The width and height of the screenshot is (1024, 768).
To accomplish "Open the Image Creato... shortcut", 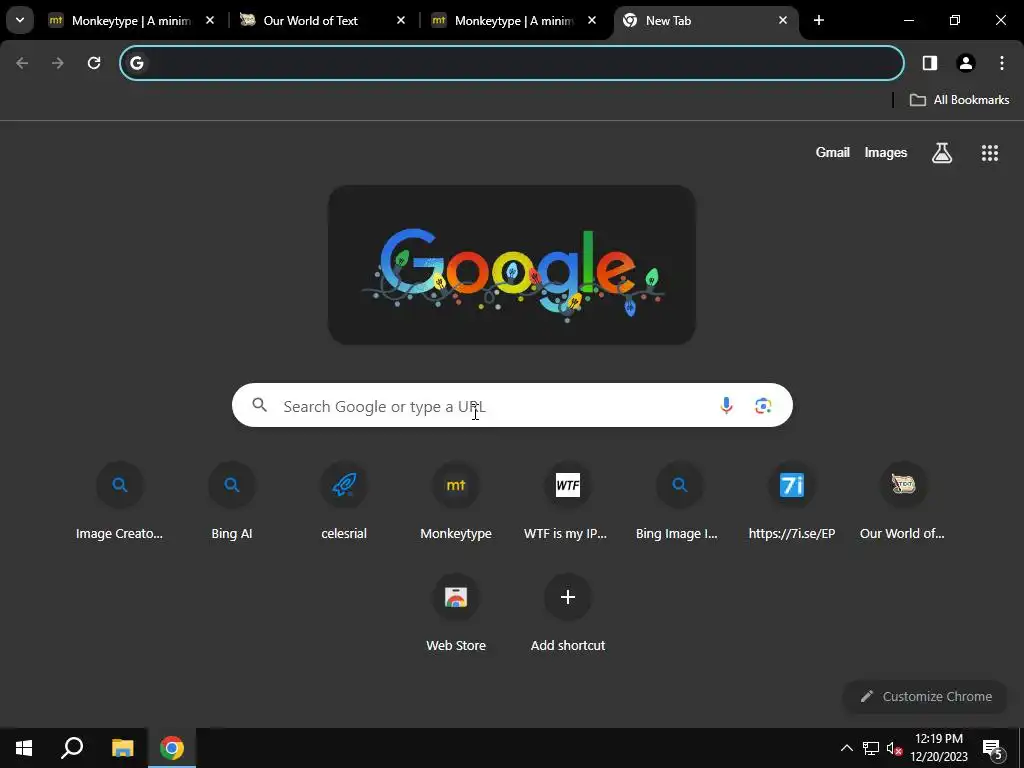I will tap(120, 502).
